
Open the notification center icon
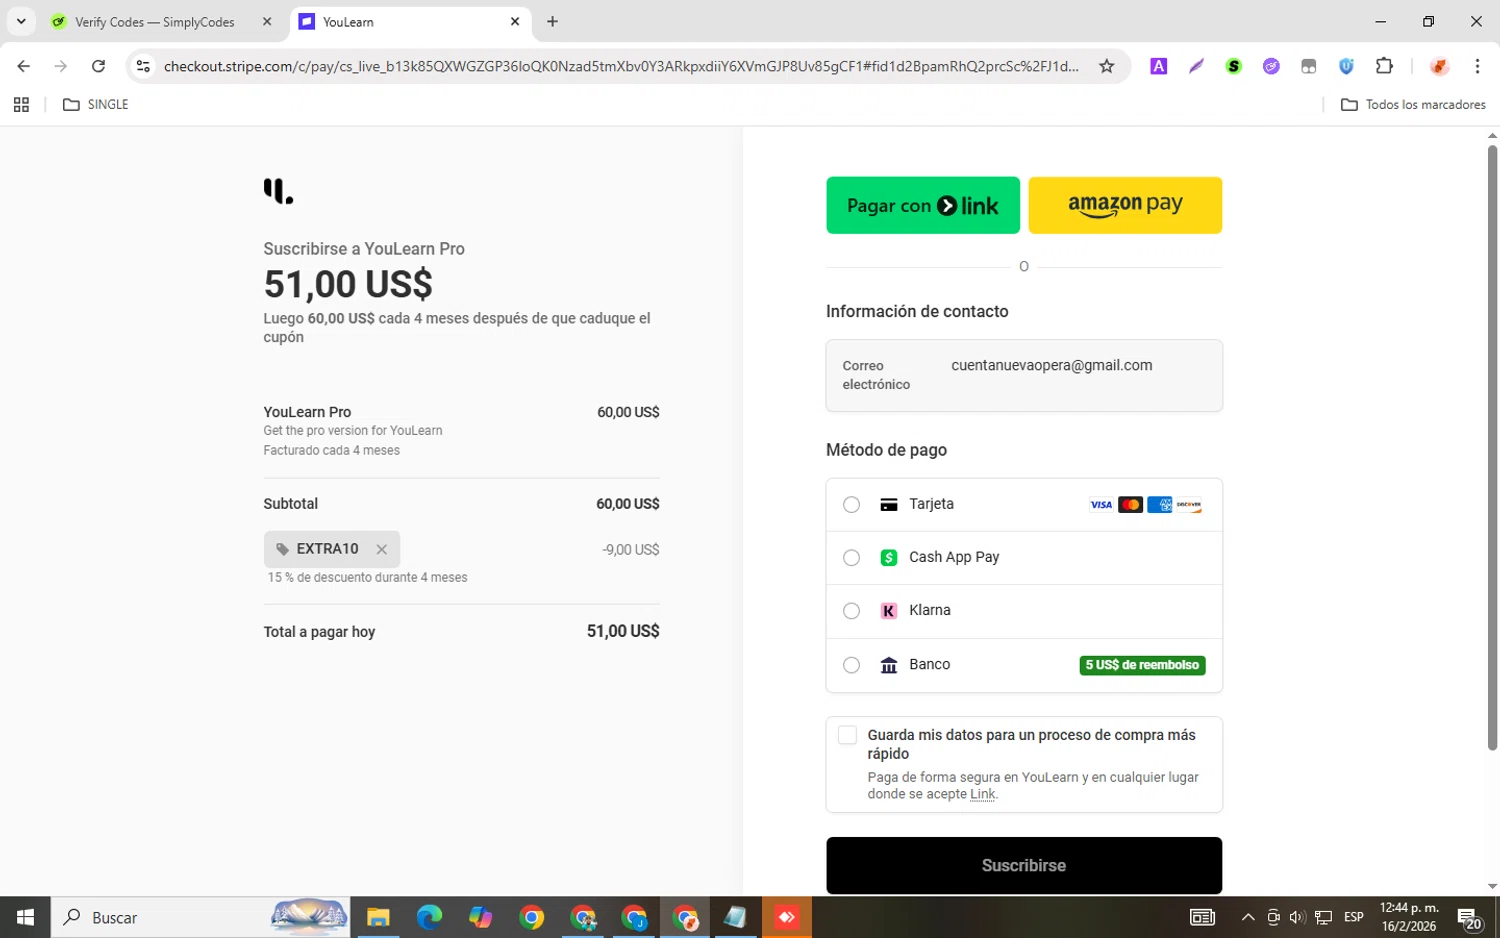click(1470, 918)
